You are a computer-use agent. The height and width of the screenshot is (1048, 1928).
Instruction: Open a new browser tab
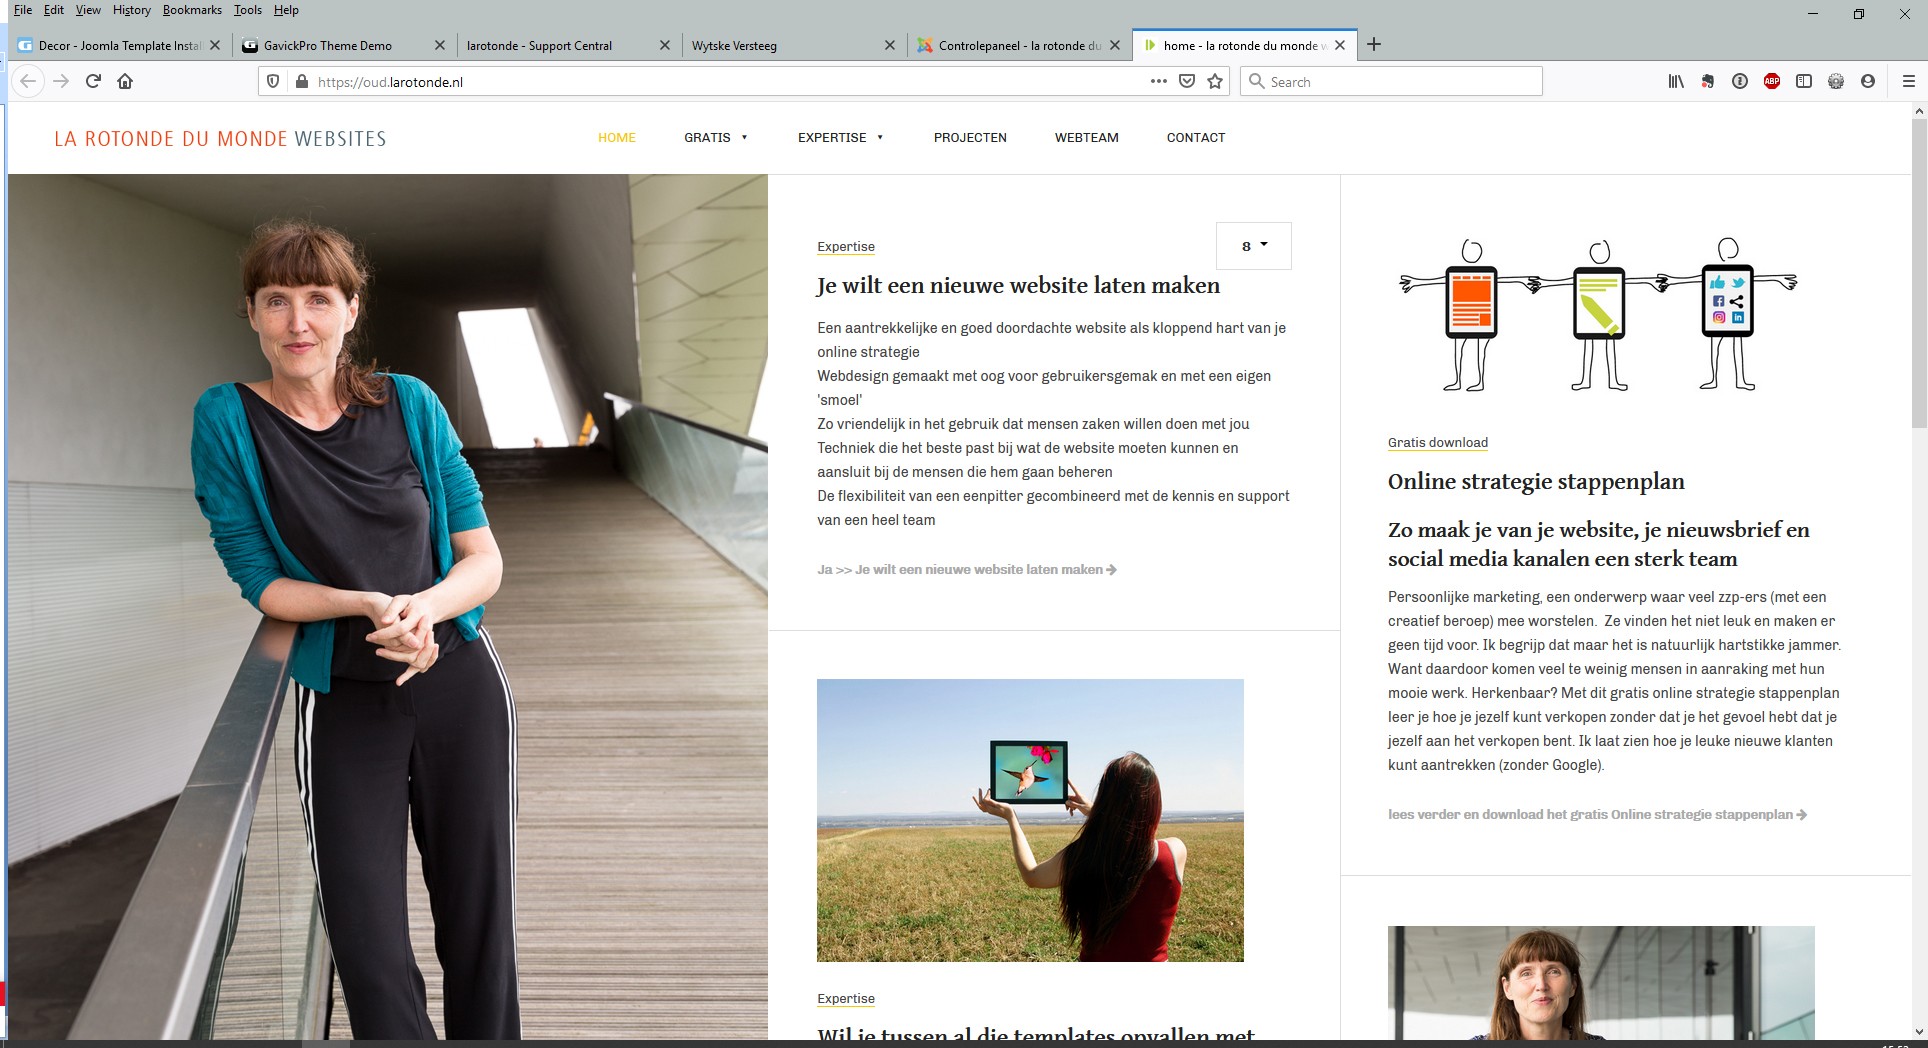(1374, 45)
